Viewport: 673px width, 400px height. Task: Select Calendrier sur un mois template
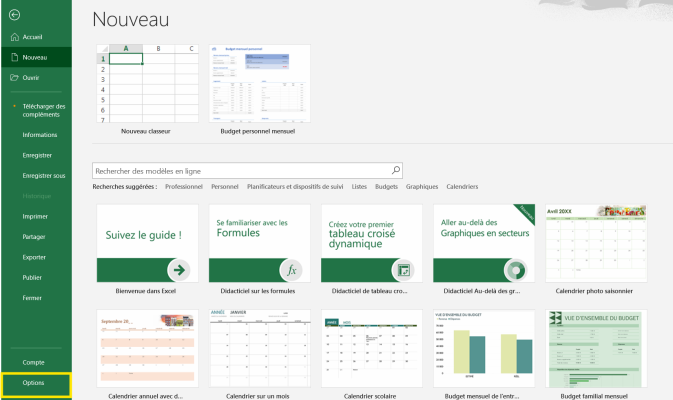click(259, 348)
